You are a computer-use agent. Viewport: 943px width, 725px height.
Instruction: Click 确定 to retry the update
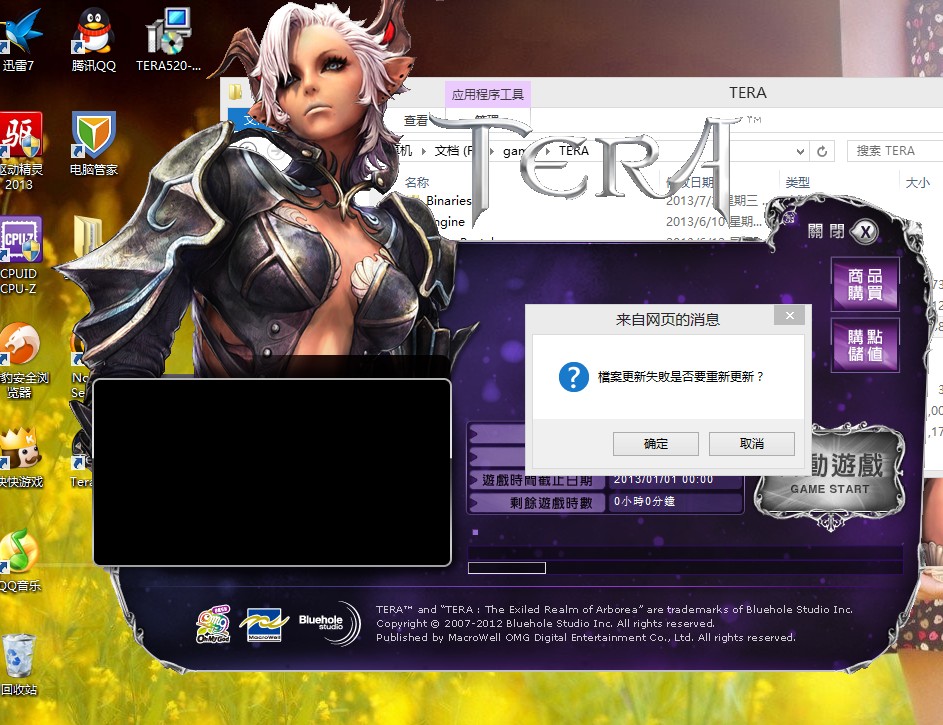[x=656, y=444]
